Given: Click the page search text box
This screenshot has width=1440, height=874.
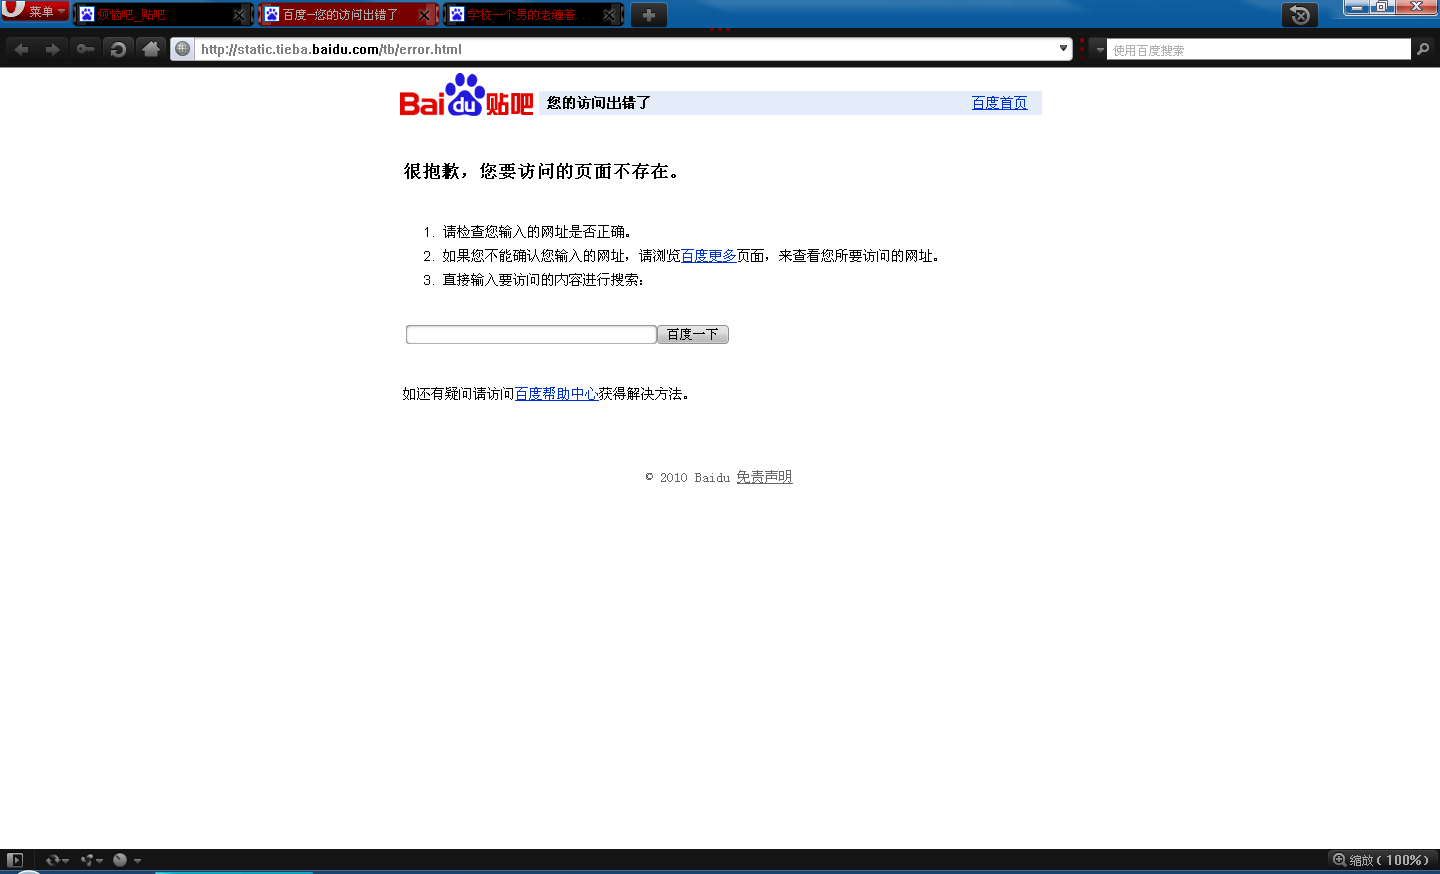Looking at the screenshot, I should (x=531, y=334).
